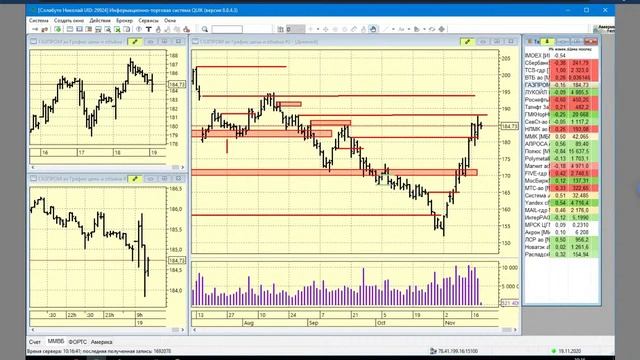Screen dimensions: 640x360
Task: Open the Действия menu
Action: (100, 20)
